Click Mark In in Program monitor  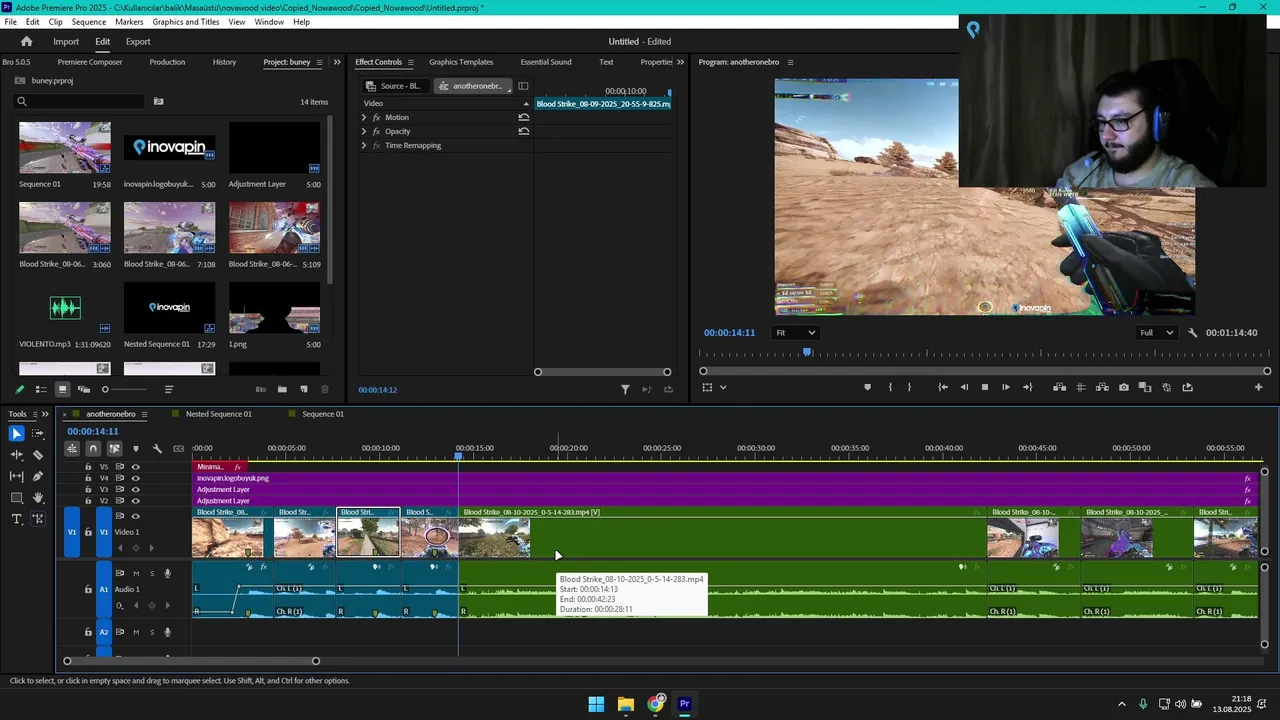tap(890, 387)
